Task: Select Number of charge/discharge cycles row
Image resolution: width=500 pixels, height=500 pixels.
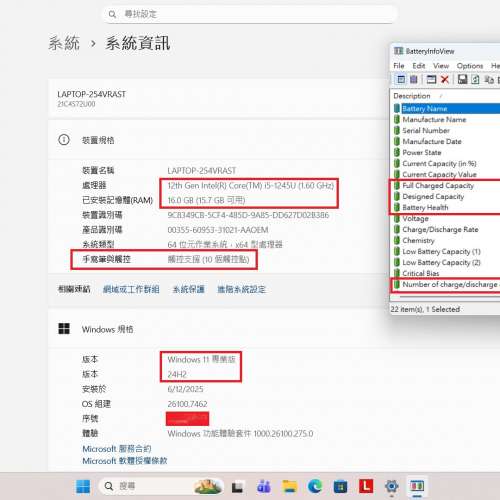Action: [446, 285]
